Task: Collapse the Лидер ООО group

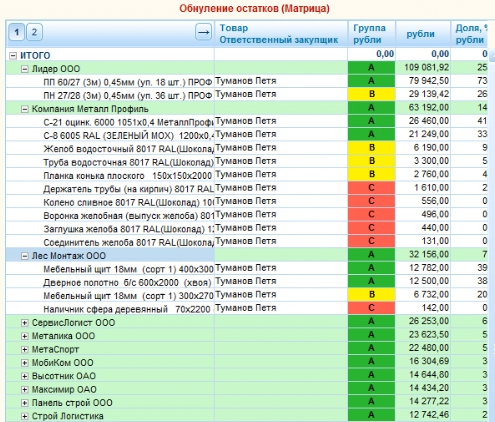Action: click(24, 69)
